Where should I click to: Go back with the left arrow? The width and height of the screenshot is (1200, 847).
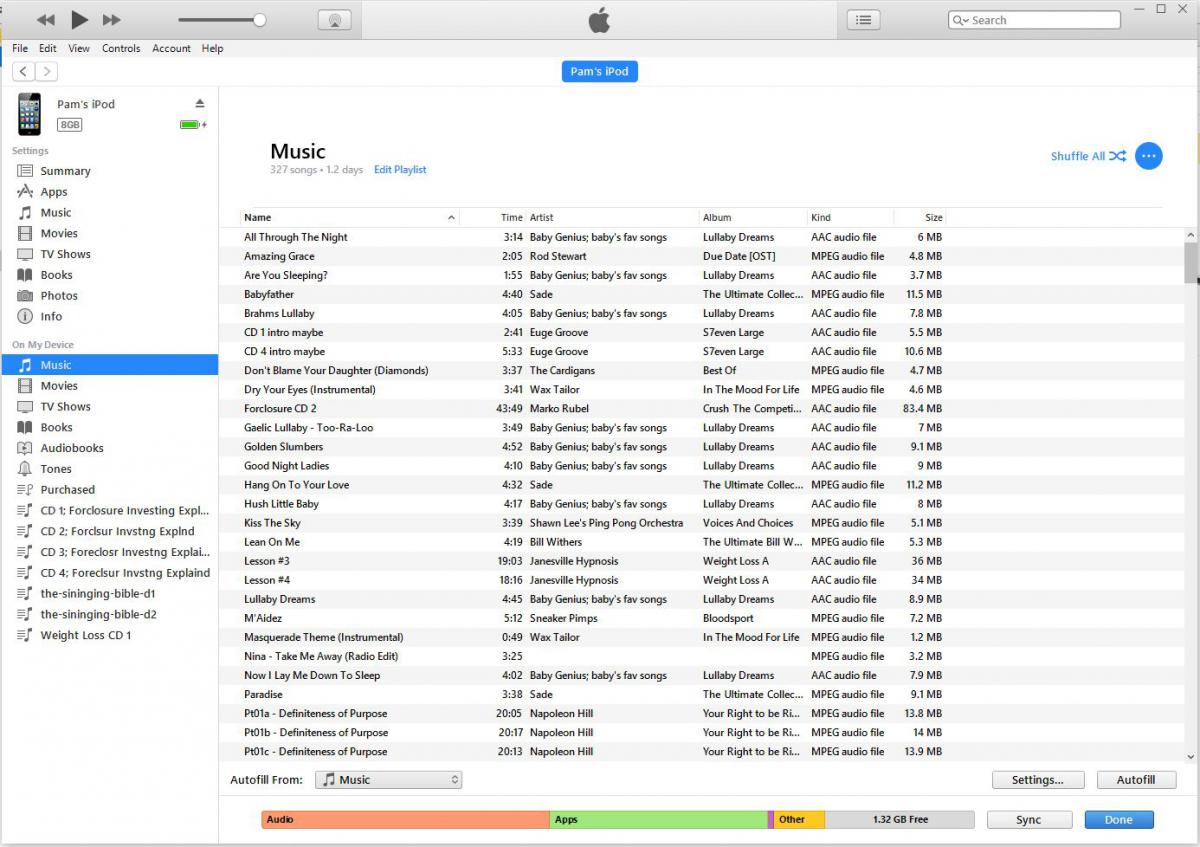(23, 71)
